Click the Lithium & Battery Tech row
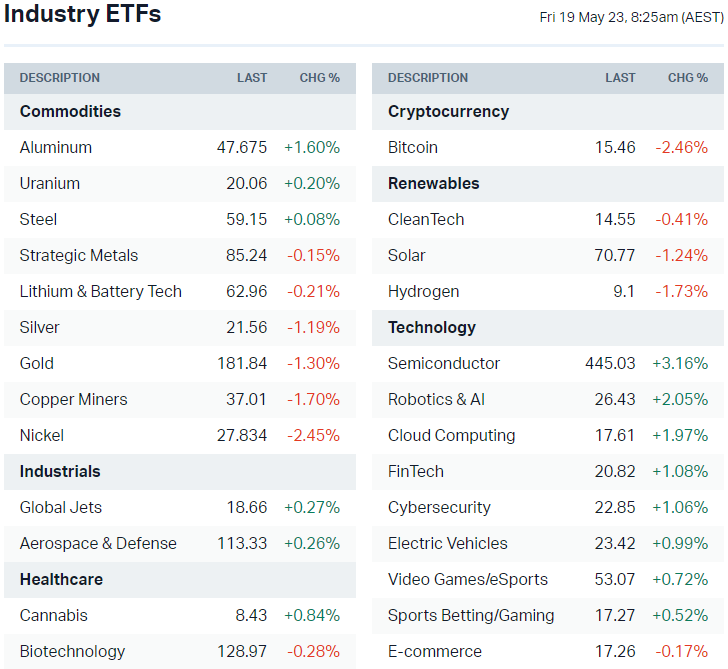This screenshot has height=669, width=728. point(101,291)
